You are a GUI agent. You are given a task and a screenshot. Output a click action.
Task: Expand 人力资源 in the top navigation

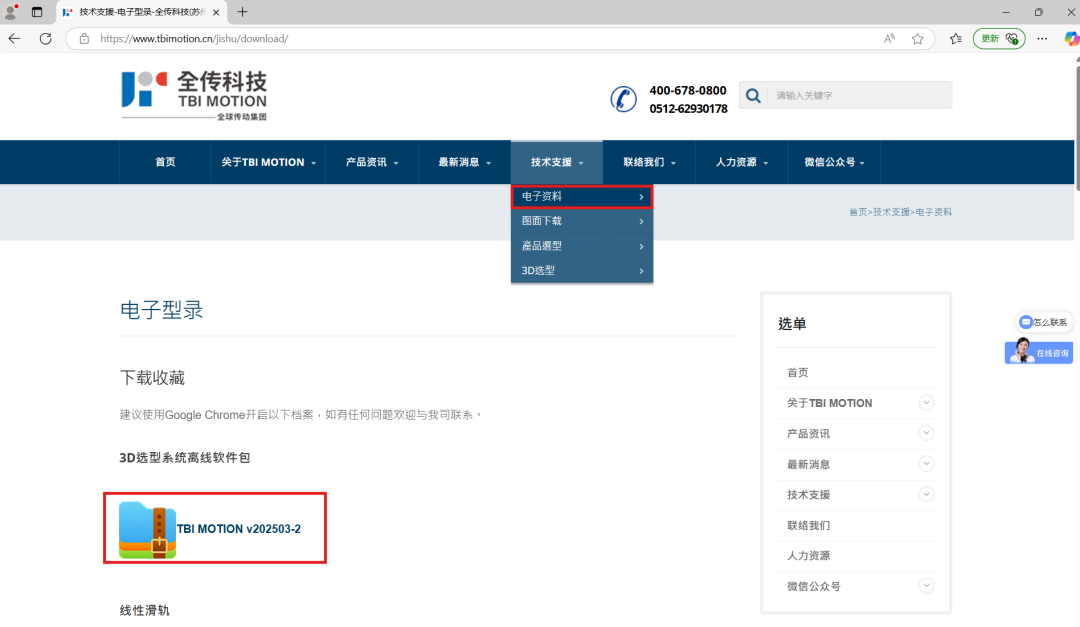click(742, 162)
